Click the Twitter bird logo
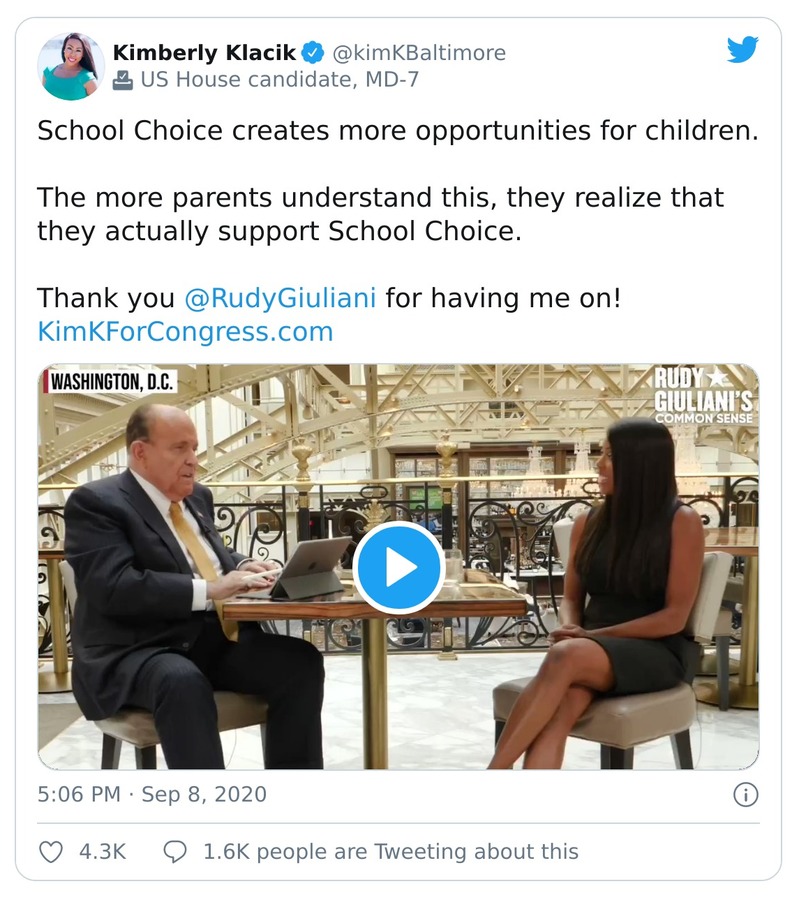 click(742, 49)
